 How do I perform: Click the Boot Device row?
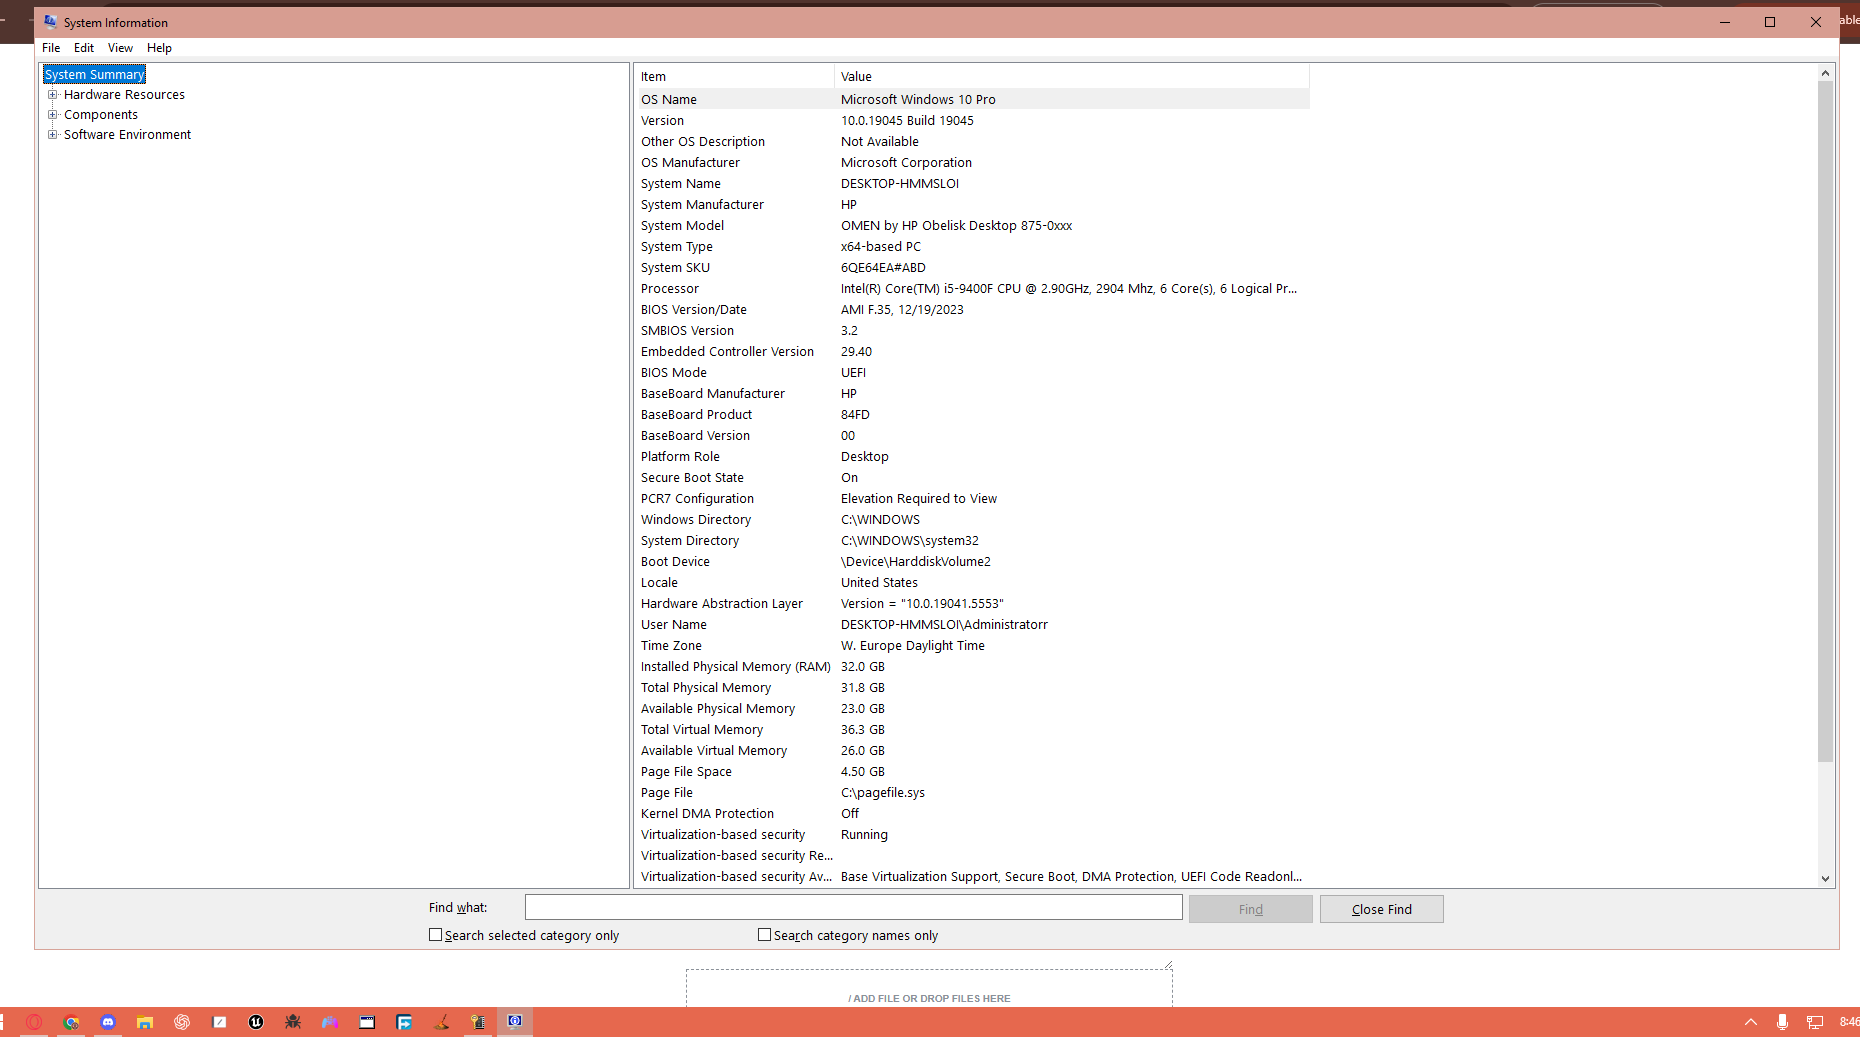(973, 562)
